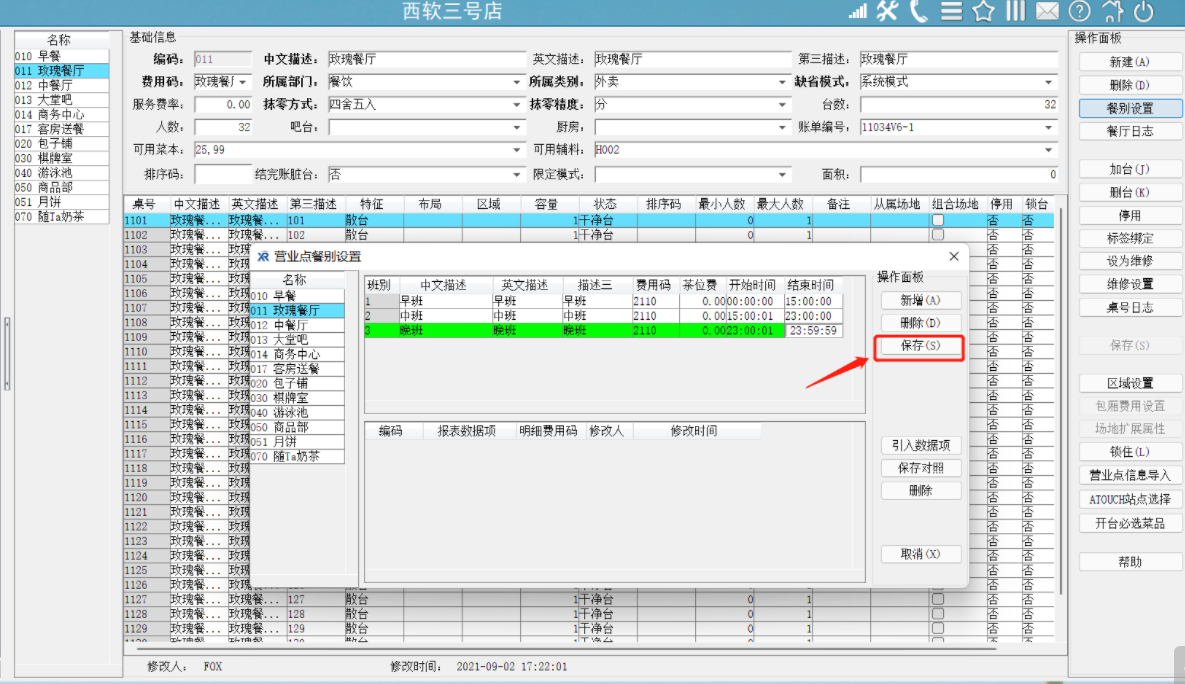The height and width of the screenshot is (684, 1185).
Task: Click 删除(D) in the dialog operation panel
Action: coord(920,323)
